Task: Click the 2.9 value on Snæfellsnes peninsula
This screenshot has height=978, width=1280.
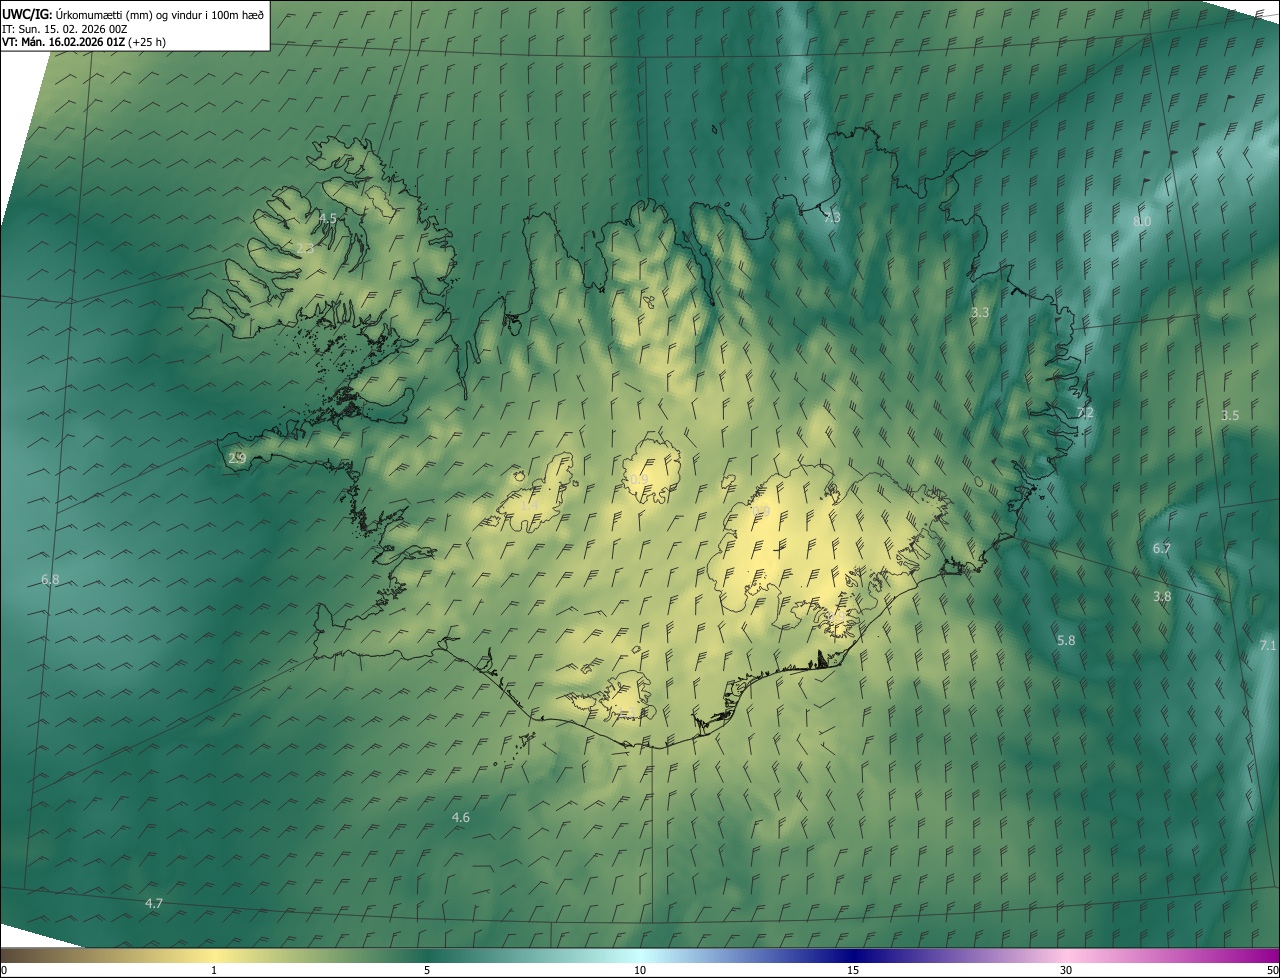Action: (x=237, y=458)
